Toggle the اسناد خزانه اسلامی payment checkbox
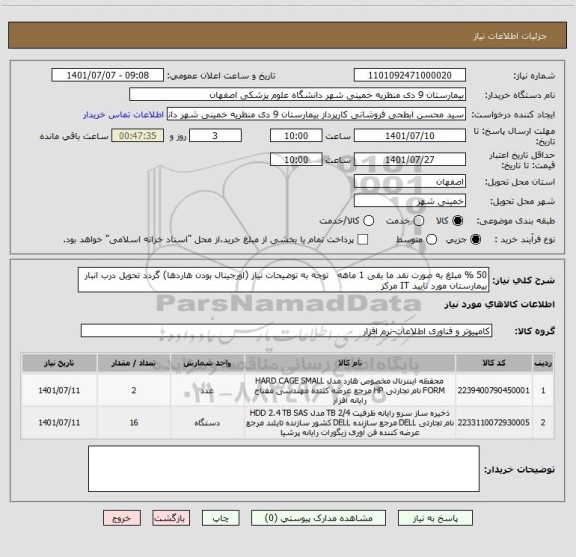 click(x=363, y=240)
